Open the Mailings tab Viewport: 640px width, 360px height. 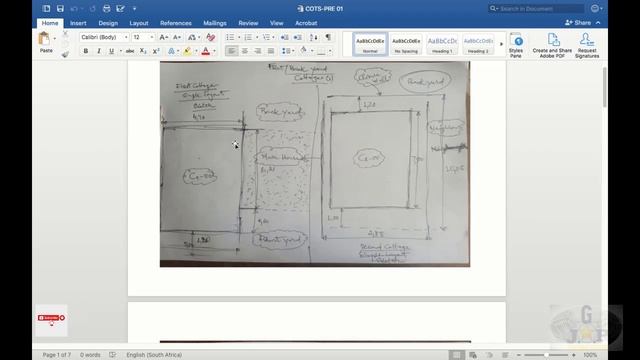tap(215, 23)
